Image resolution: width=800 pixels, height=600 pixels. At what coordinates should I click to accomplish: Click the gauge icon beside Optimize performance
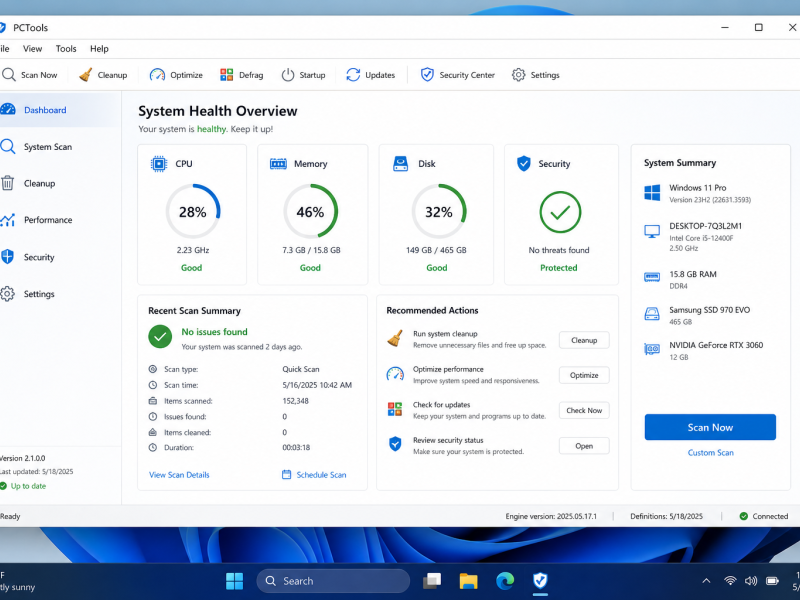point(395,374)
